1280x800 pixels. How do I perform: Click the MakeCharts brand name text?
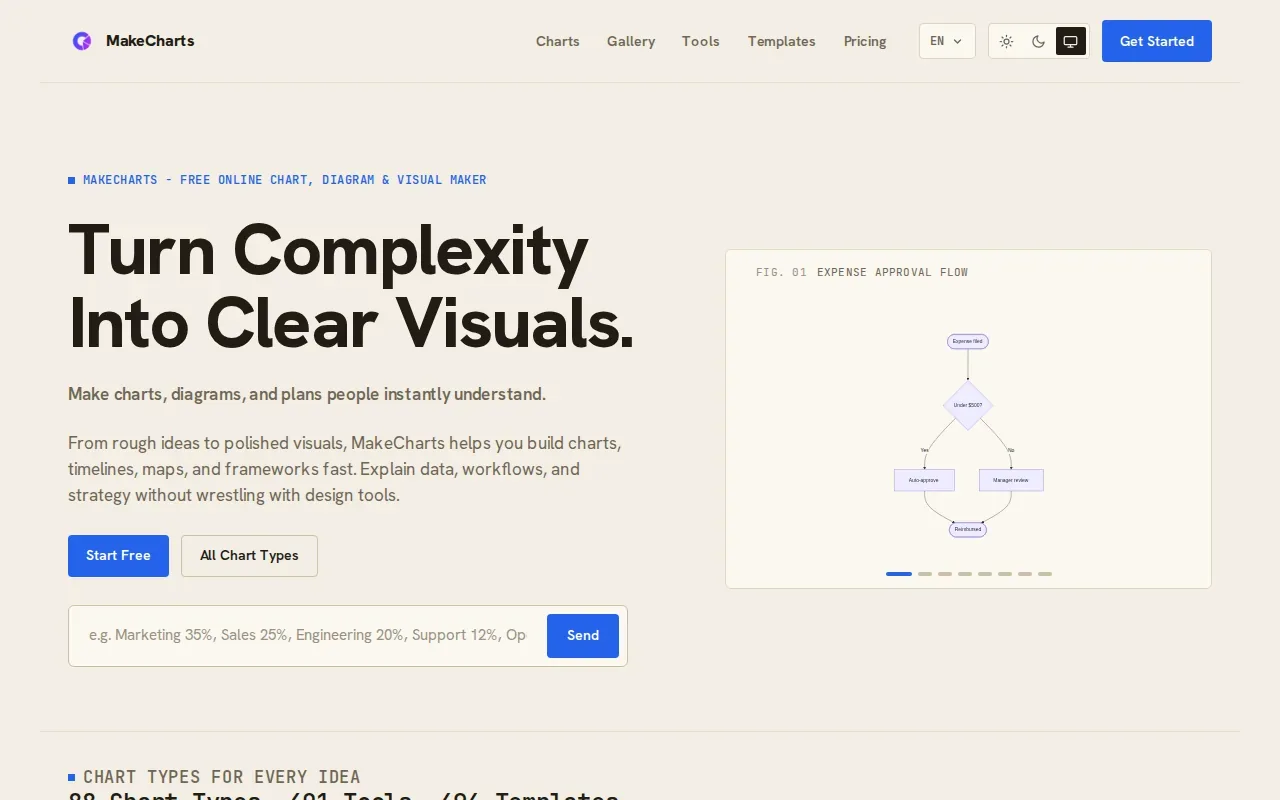[150, 41]
